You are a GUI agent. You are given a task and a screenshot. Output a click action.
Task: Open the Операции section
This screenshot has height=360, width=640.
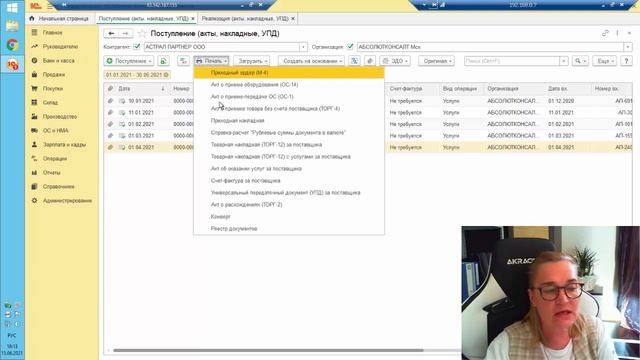[x=55, y=158]
